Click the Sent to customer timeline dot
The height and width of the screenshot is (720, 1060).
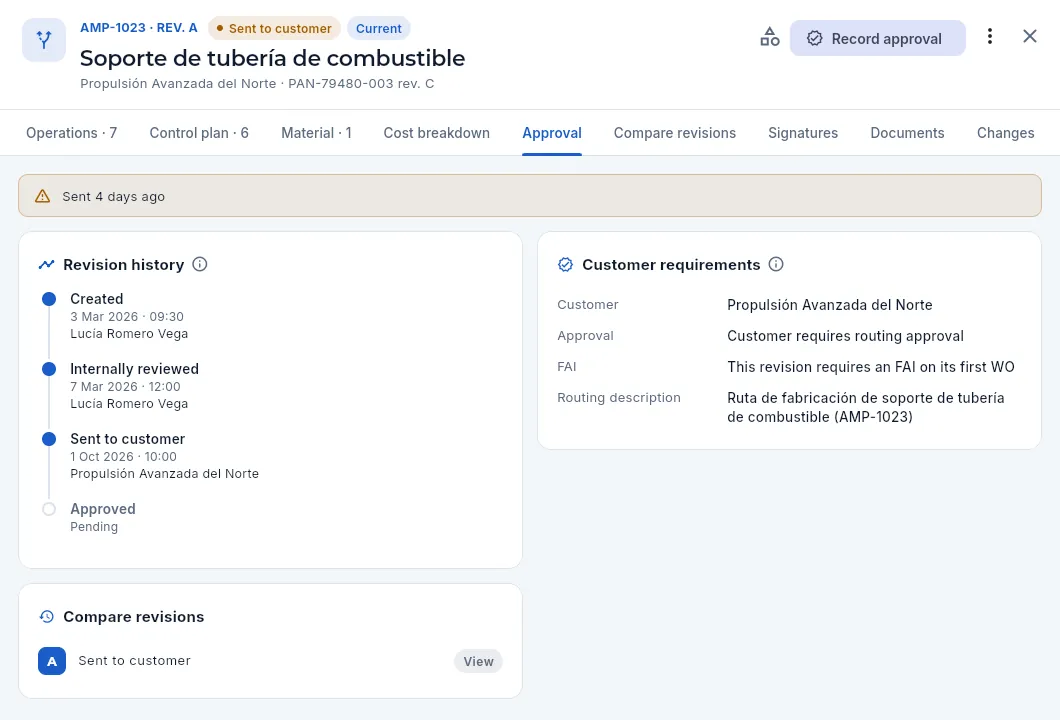click(x=49, y=439)
